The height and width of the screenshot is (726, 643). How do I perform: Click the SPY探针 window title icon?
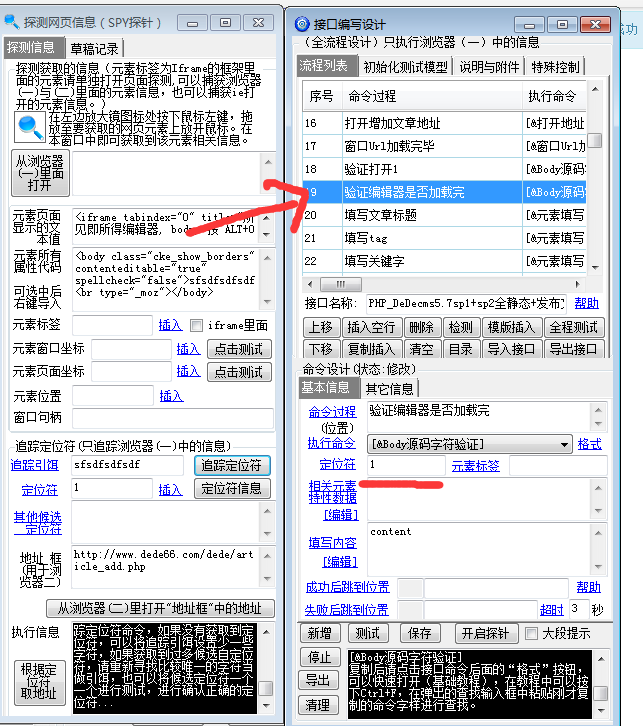11,21
